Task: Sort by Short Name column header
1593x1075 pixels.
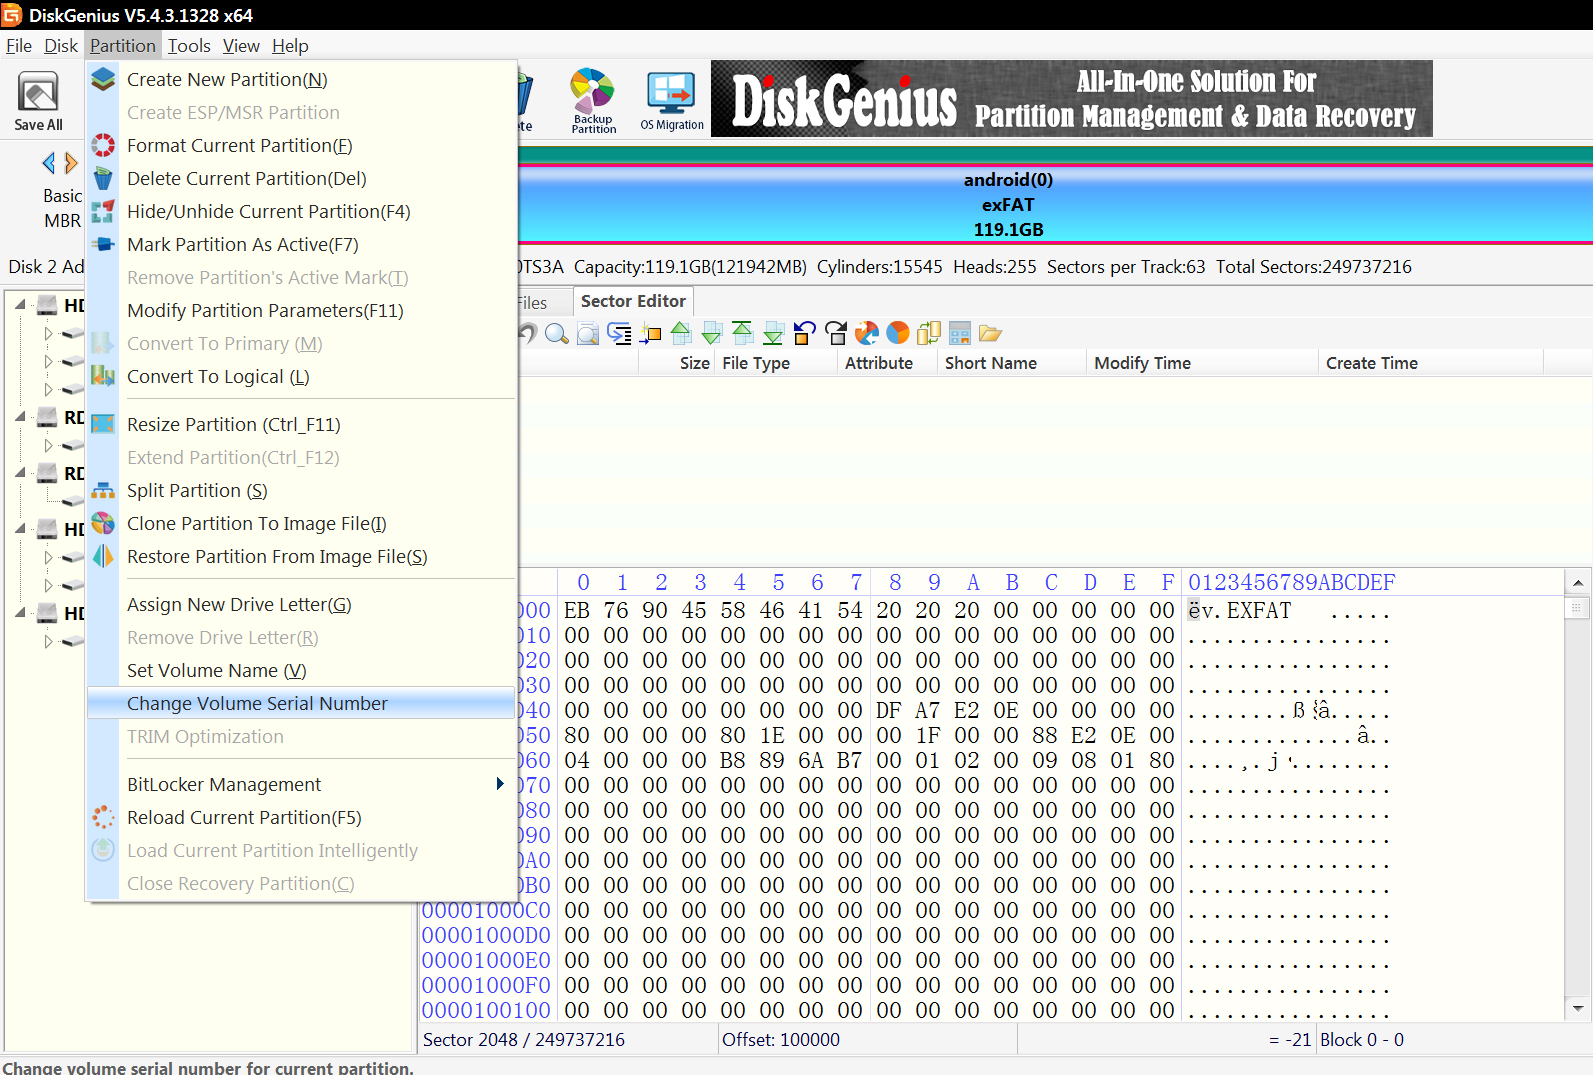Action: coord(991,363)
